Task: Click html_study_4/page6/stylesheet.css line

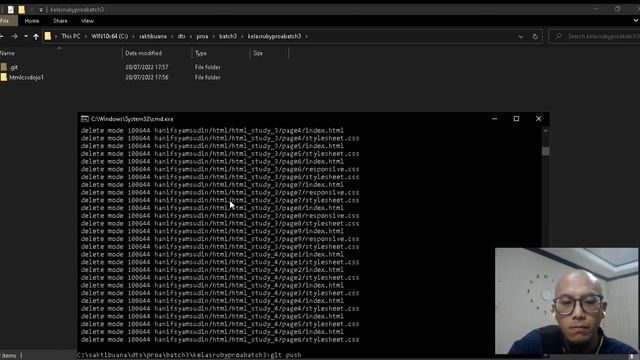Action: (x=220, y=340)
